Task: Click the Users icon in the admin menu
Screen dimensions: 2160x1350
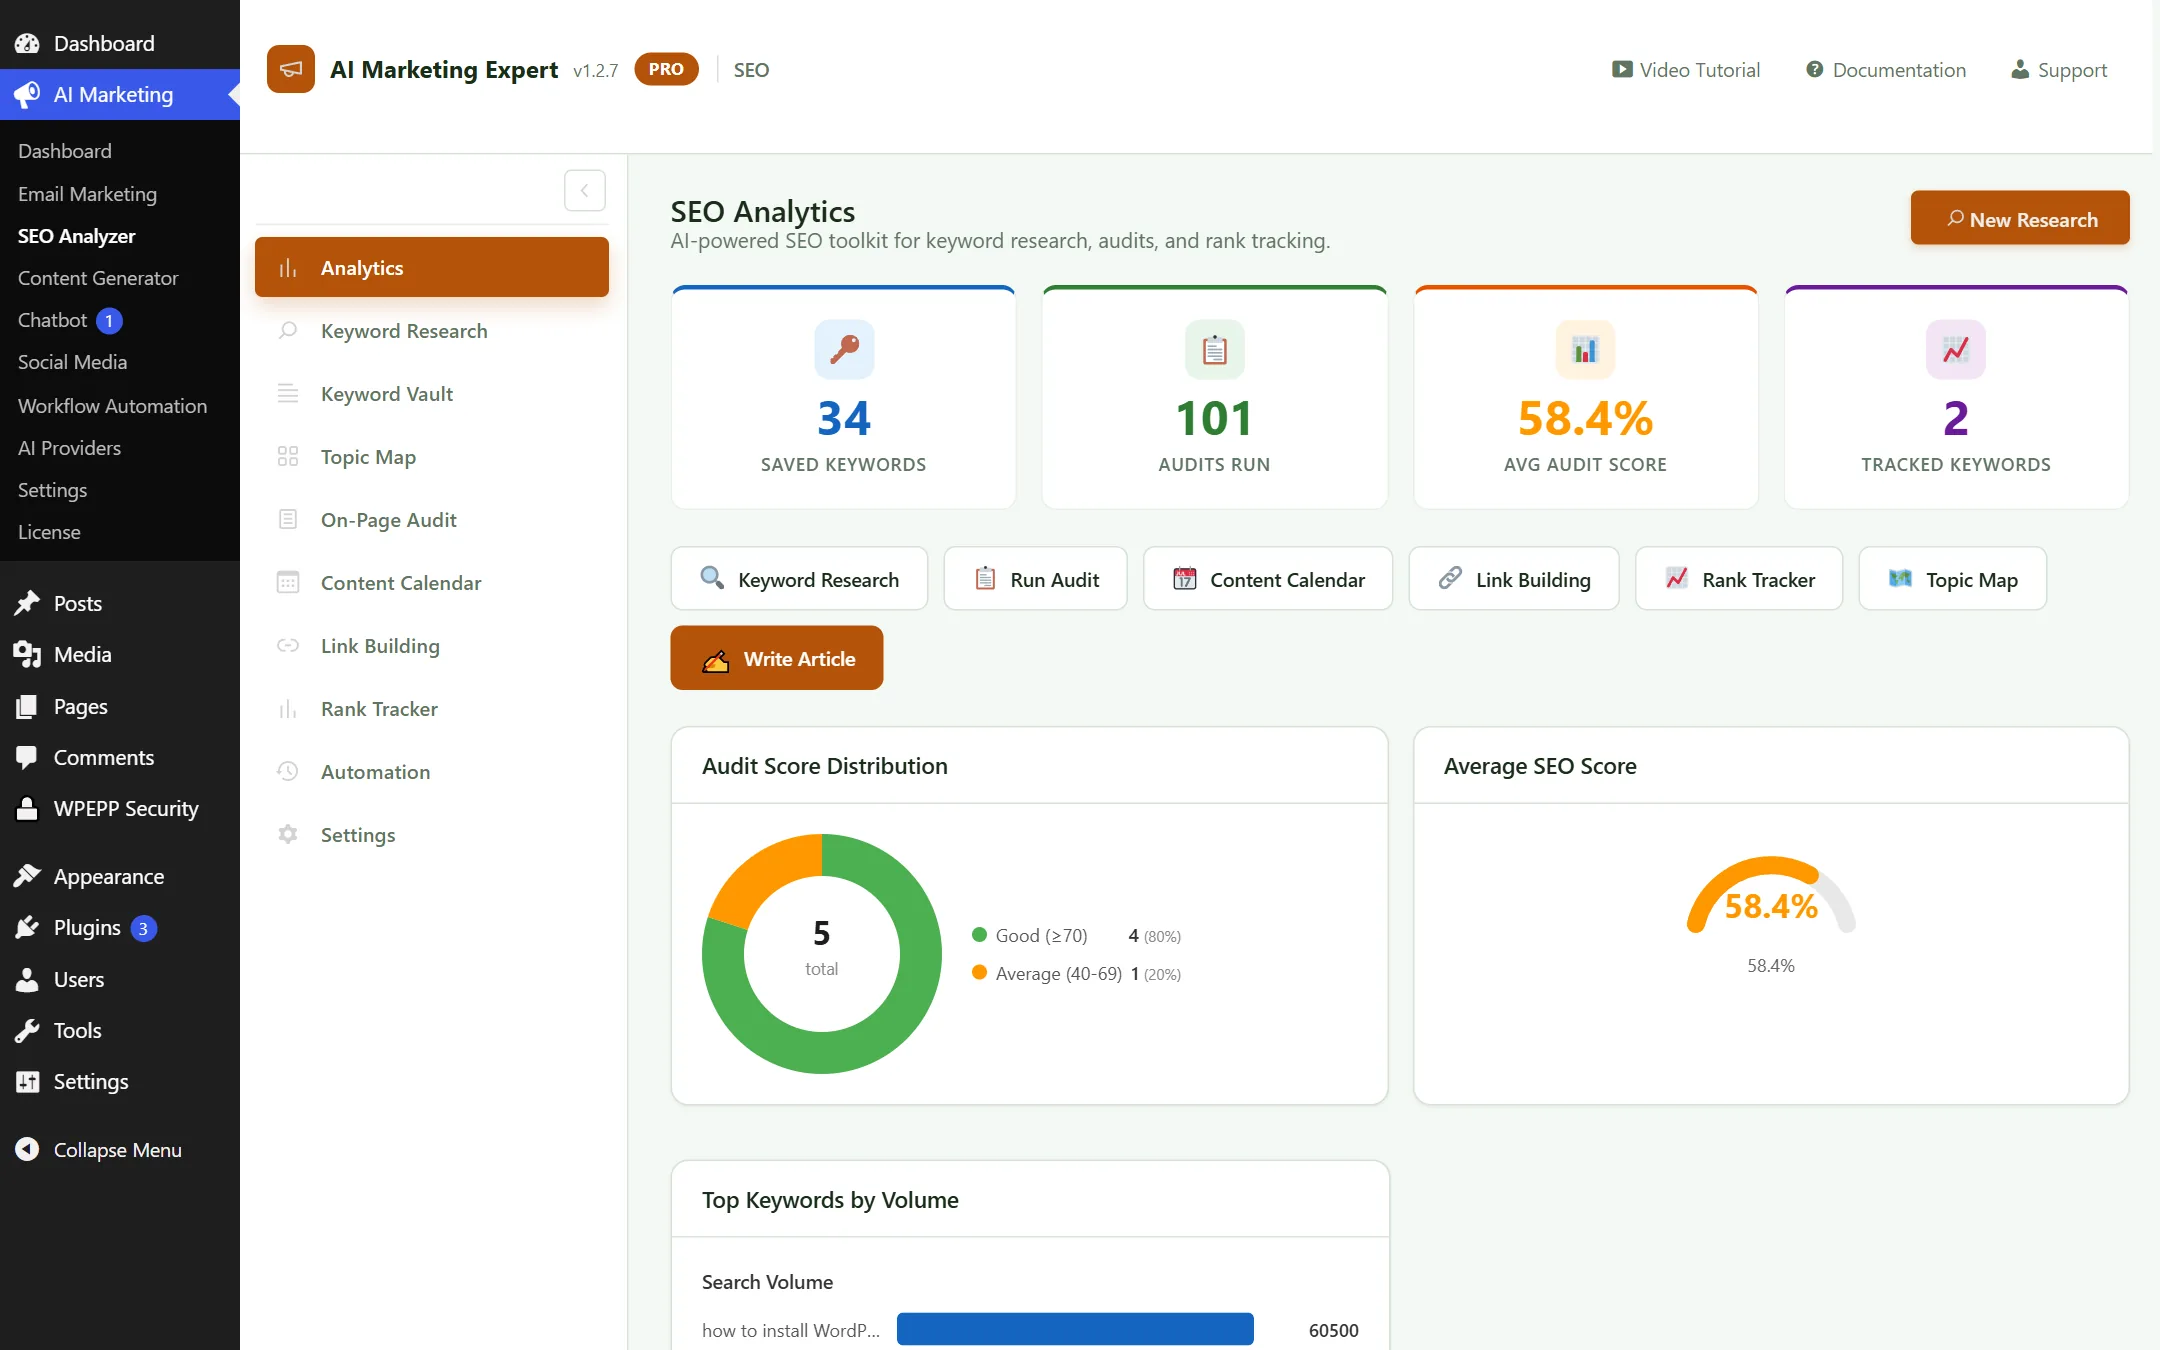Action: 27,979
